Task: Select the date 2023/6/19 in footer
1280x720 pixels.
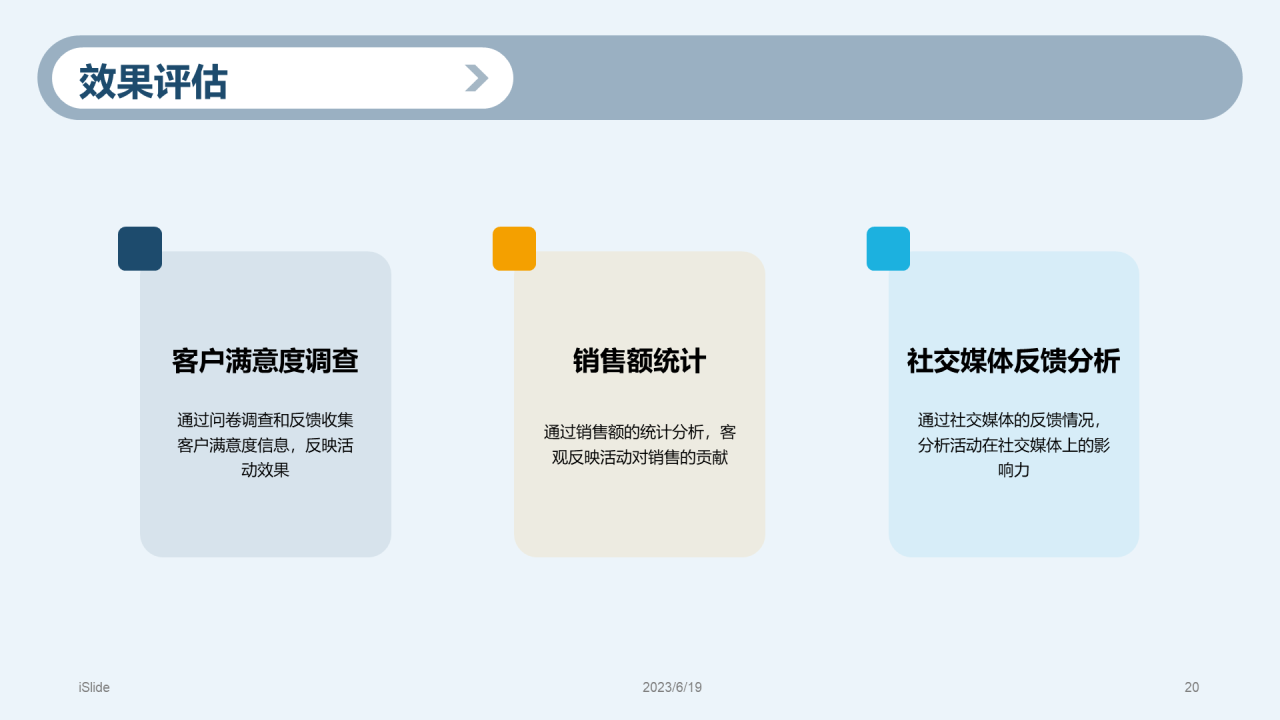Action: point(672,687)
